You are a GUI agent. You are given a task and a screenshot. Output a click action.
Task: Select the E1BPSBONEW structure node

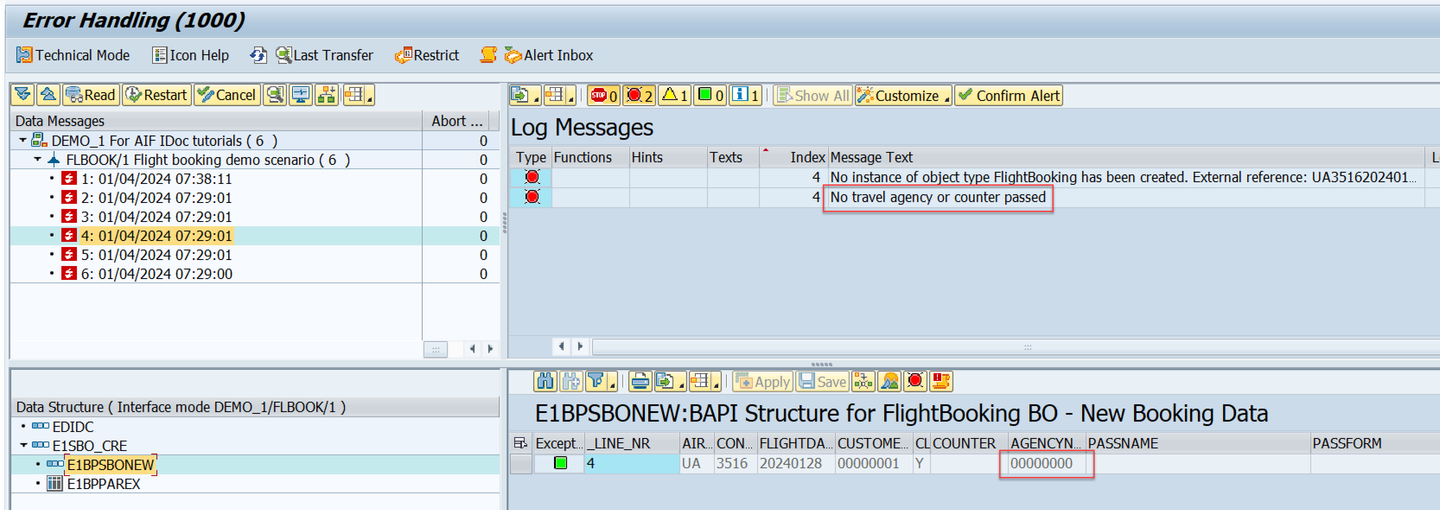click(x=110, y=464)
